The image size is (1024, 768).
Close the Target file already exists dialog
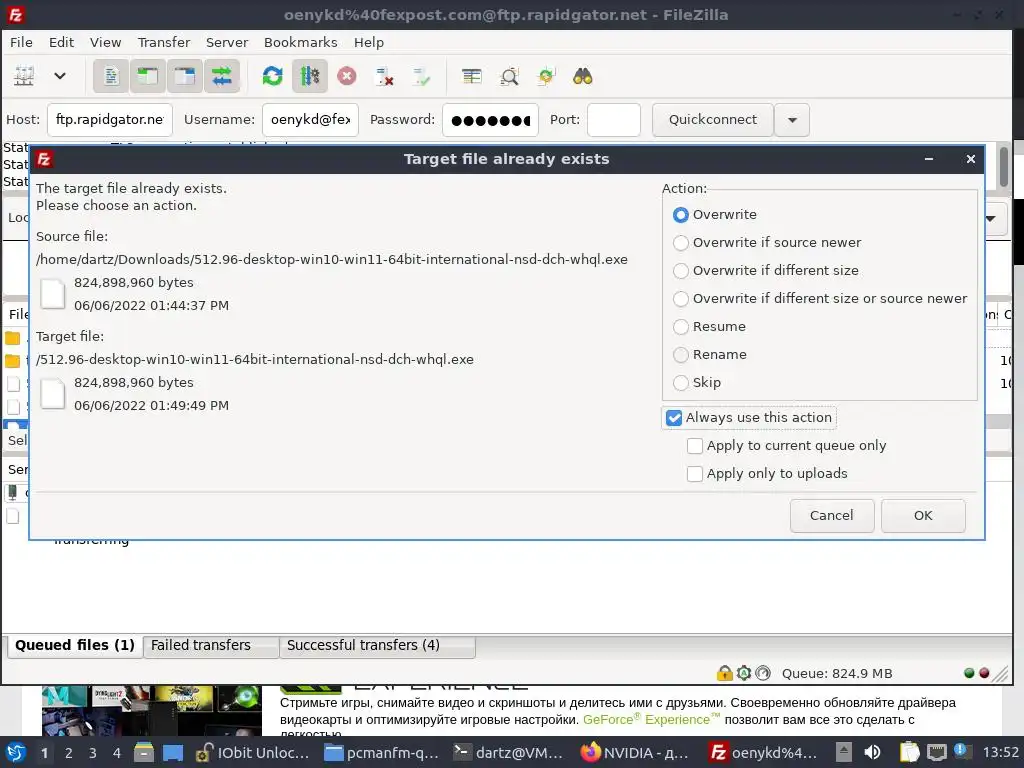pos(970,159)
